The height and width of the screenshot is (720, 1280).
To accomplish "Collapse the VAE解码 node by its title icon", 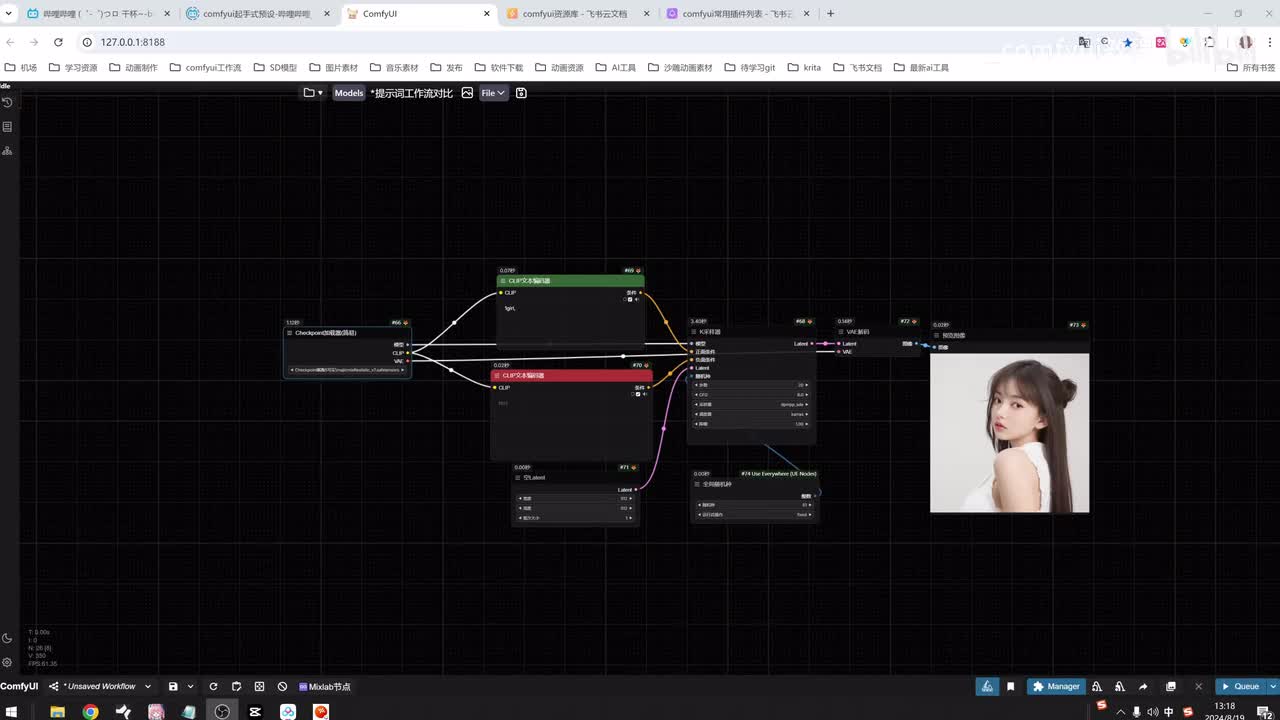I will (841, 332).
